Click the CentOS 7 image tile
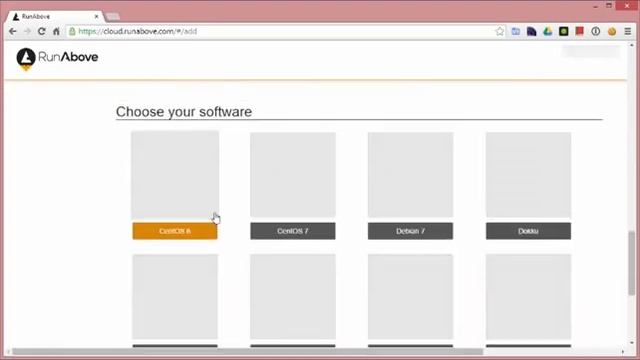This screenshot has height=360, width=640. [x=293, y=175]
